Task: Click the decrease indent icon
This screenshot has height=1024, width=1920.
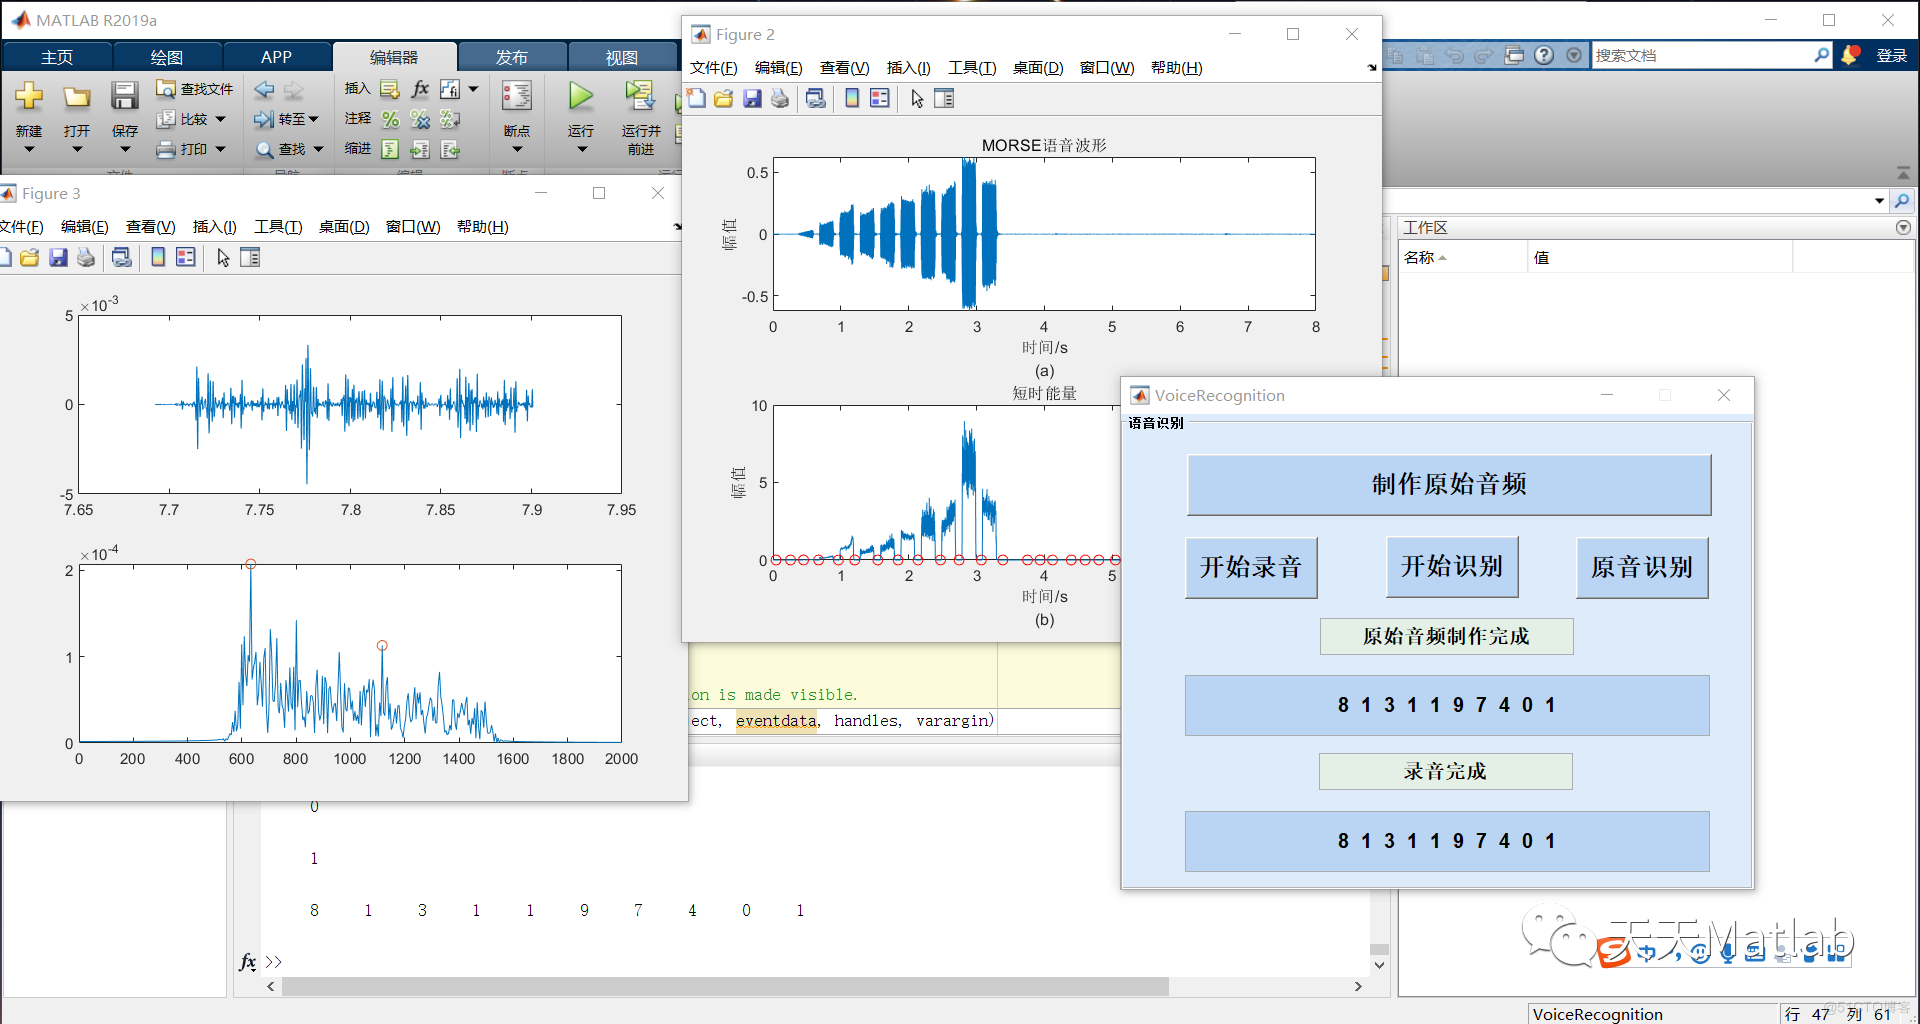Action: point(450,149)
